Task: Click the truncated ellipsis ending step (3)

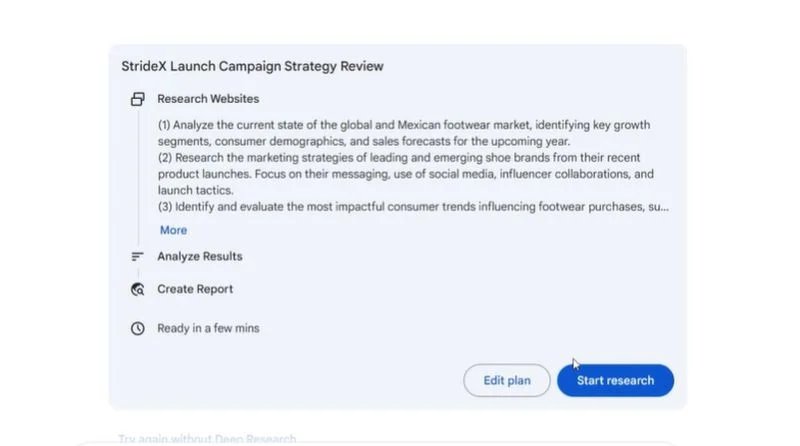Action: (x=662, y=207)
